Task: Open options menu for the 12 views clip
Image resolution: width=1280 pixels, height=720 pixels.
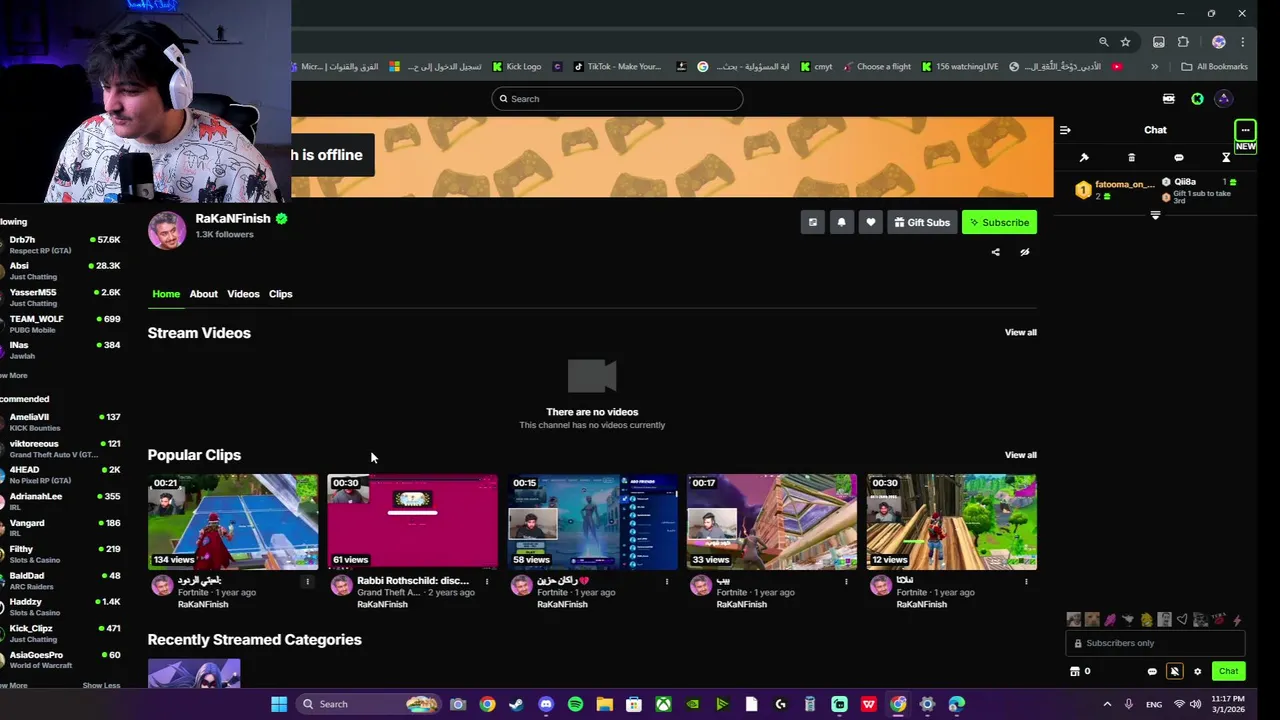Action: tap(1026, 581)
